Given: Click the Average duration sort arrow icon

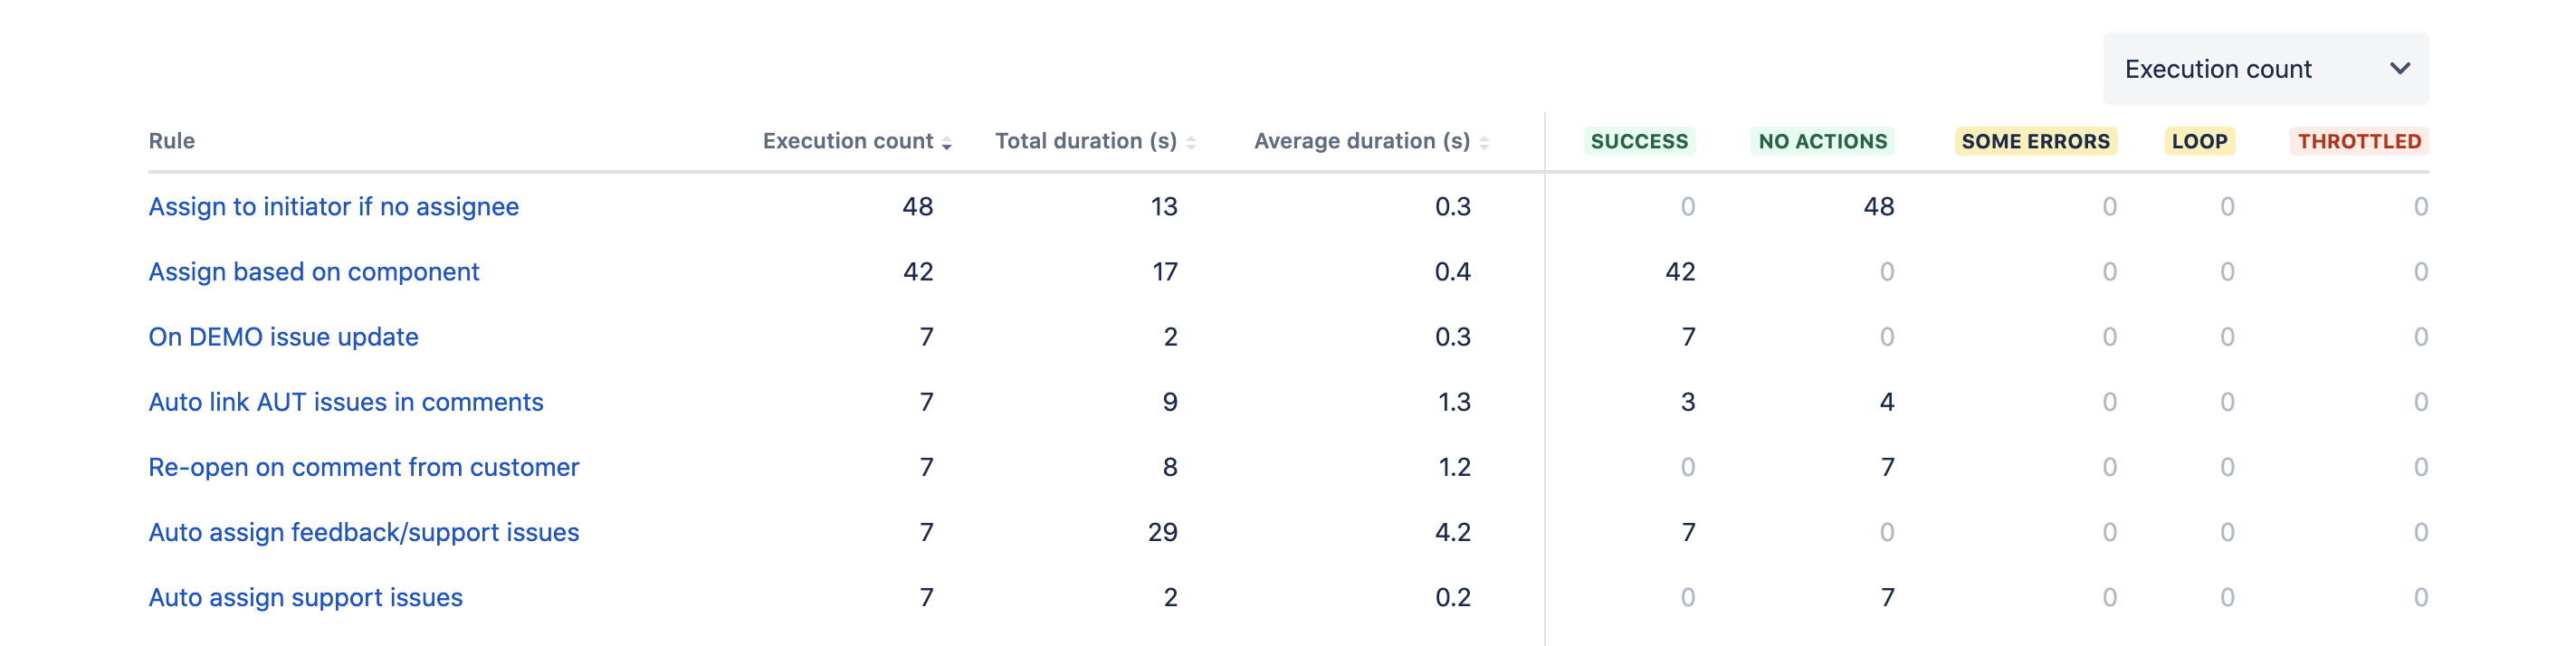Looking at the screenshot, I should (x=1484, y=143).
